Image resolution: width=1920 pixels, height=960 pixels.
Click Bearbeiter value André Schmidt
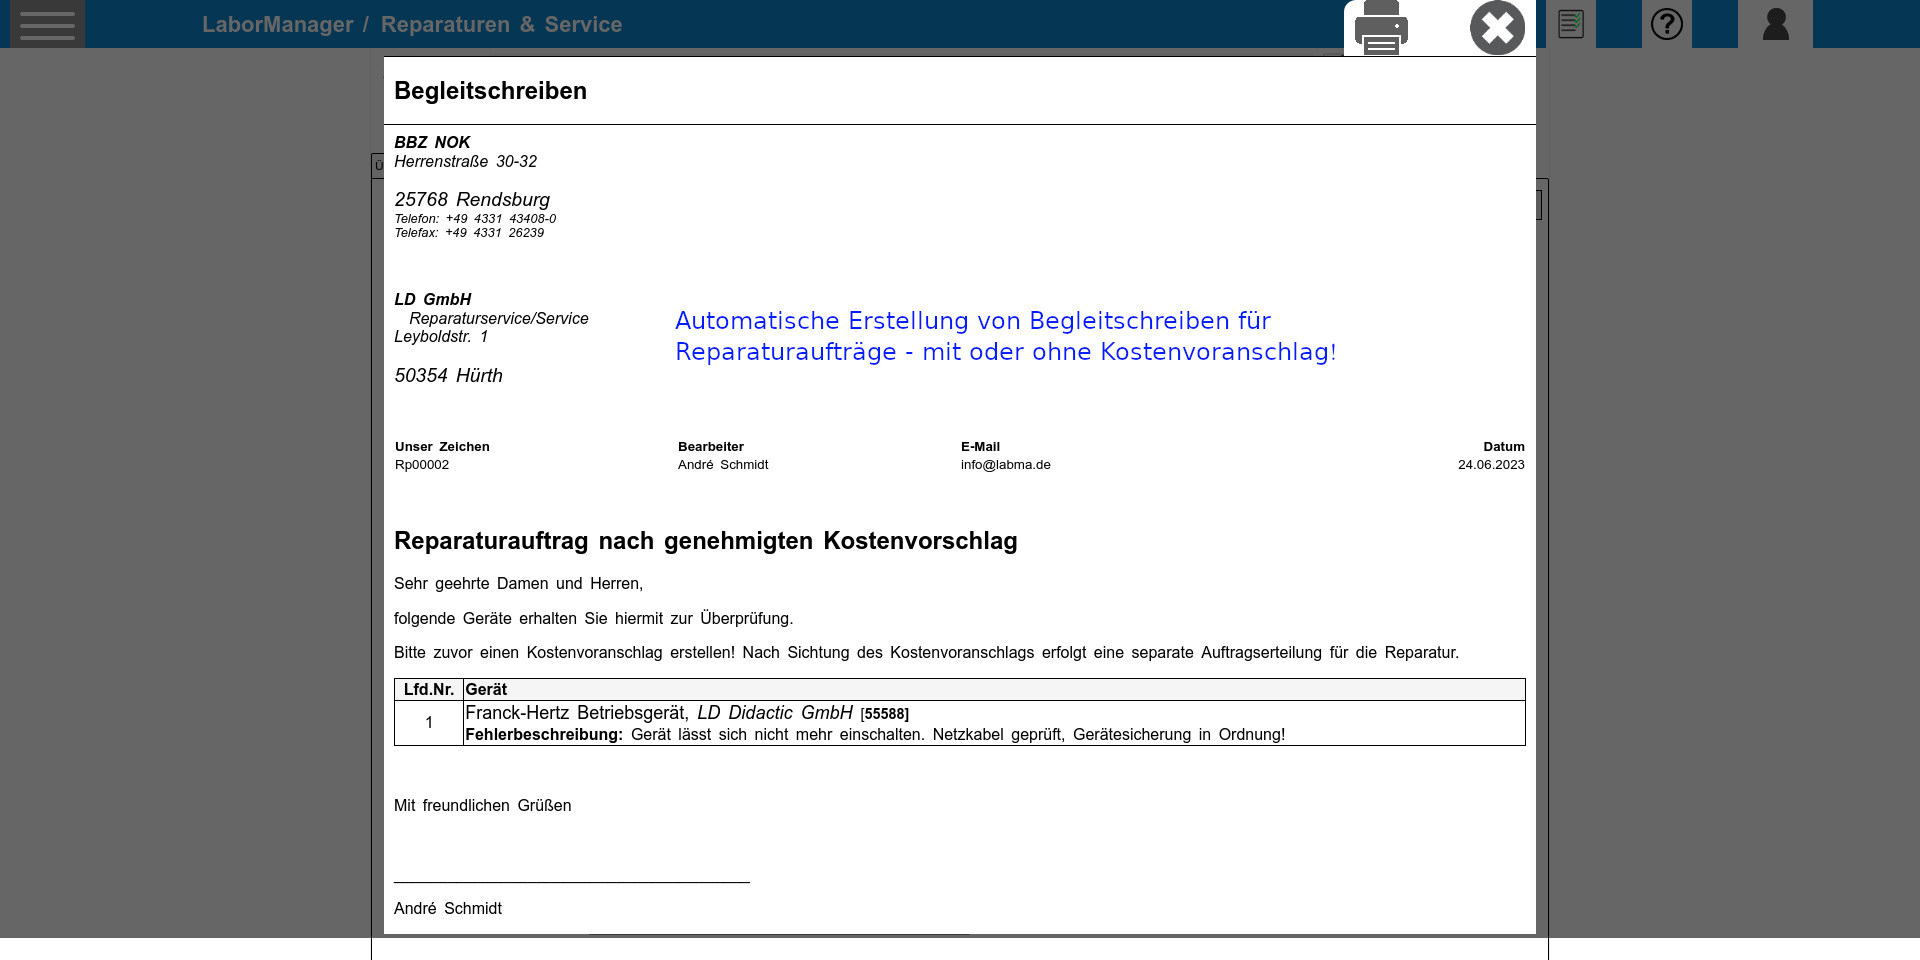pos(723,465)
